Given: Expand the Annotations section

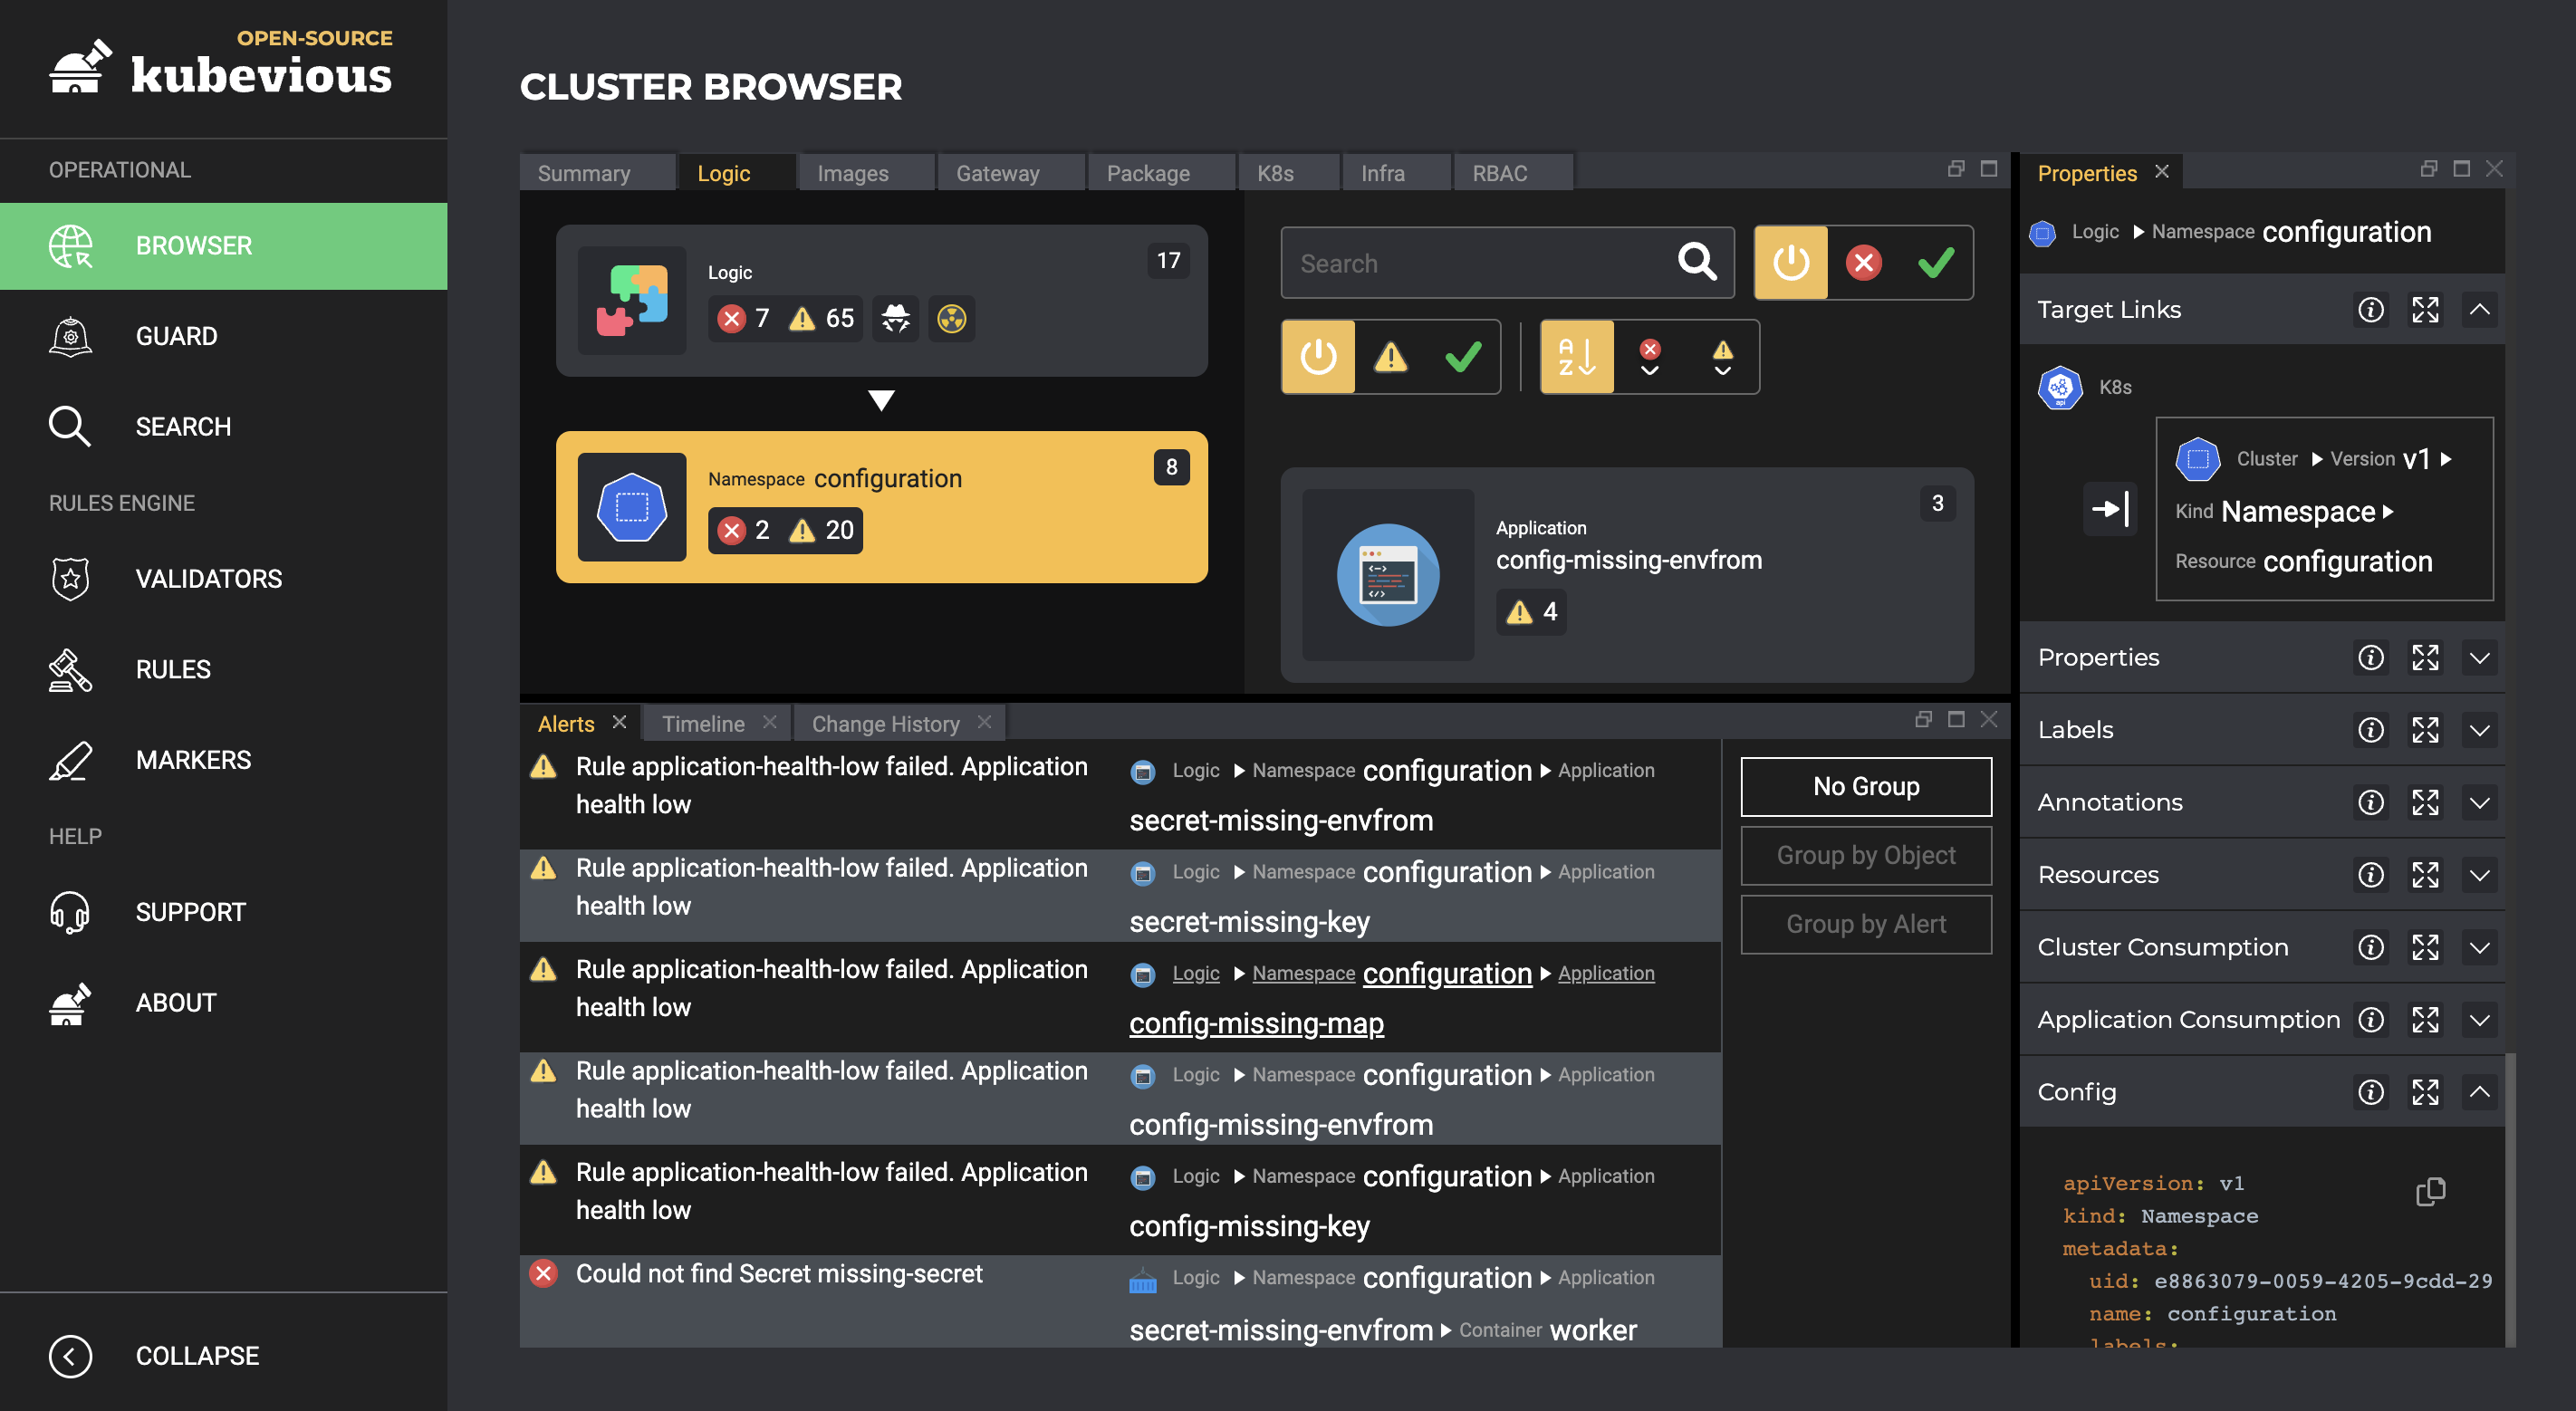Looking at the screenshot, I should point(2480,803).
